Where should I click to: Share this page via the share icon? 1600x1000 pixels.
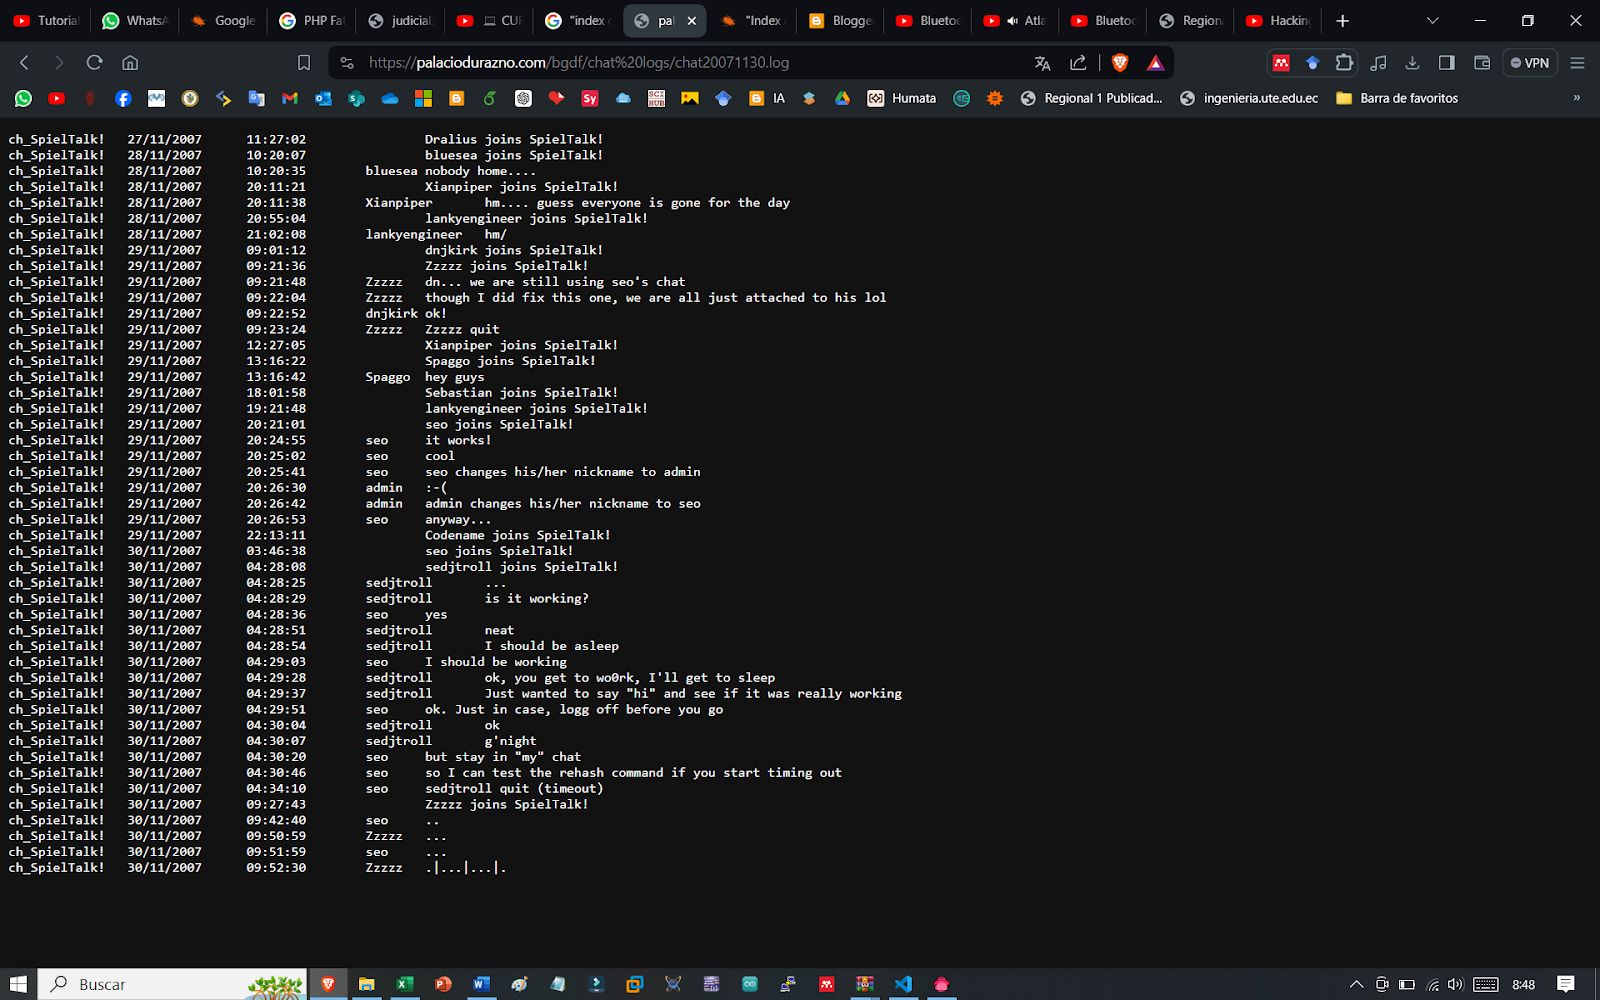pyautogui.click(x=1078, y=63)
